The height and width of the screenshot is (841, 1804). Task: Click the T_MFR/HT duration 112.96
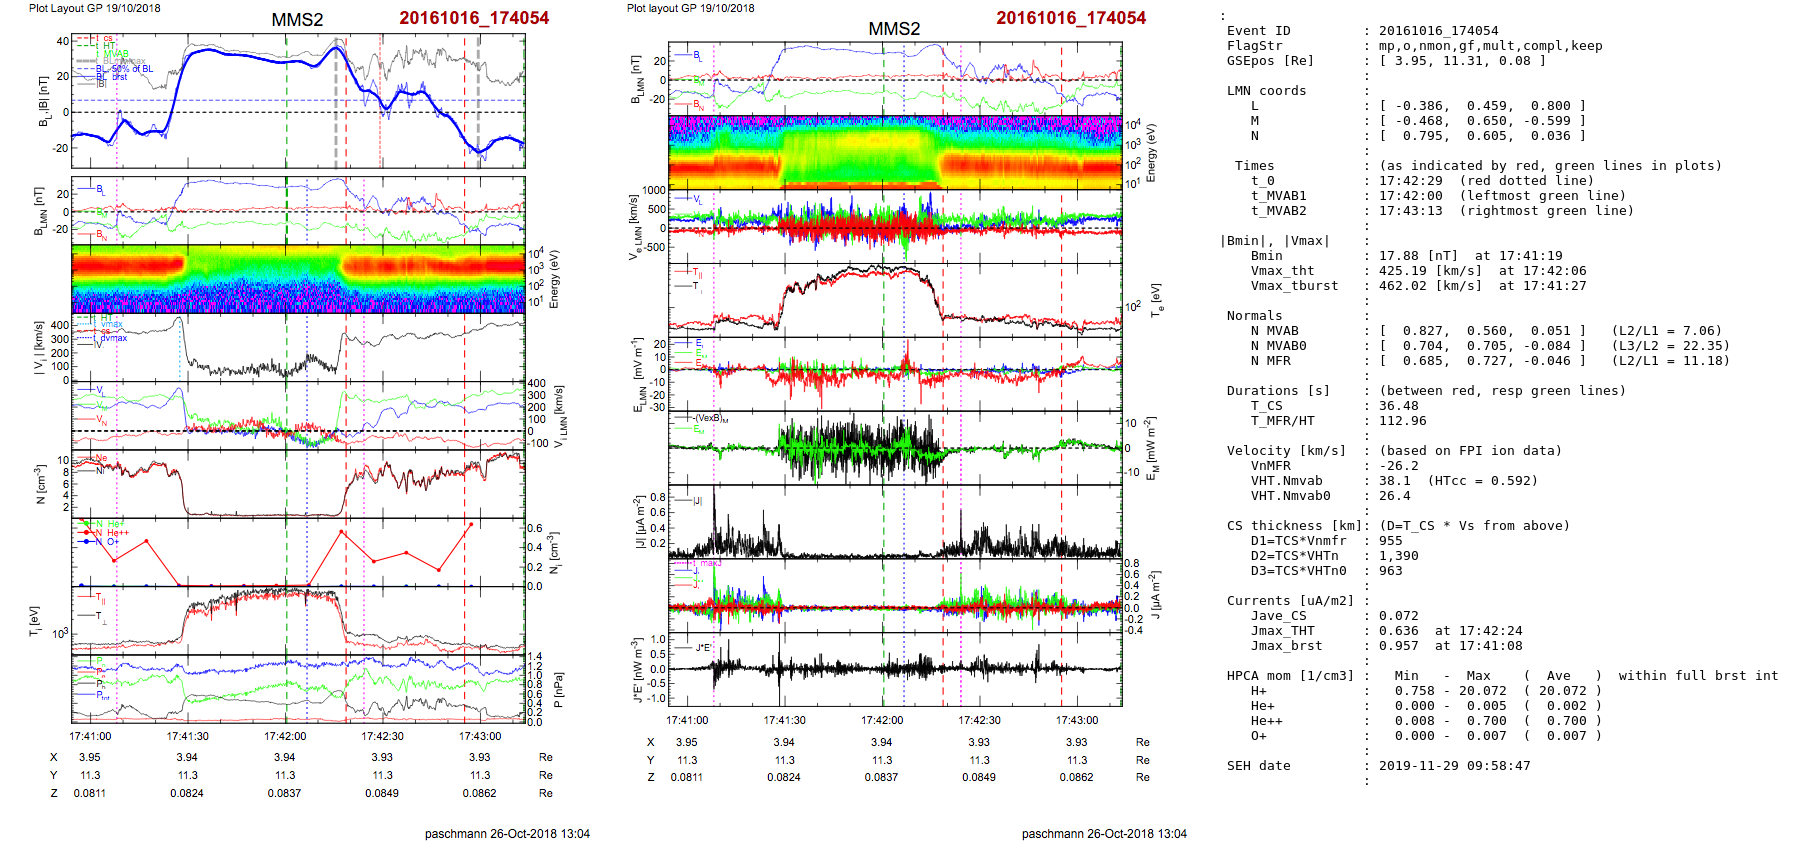point(1403,421)
